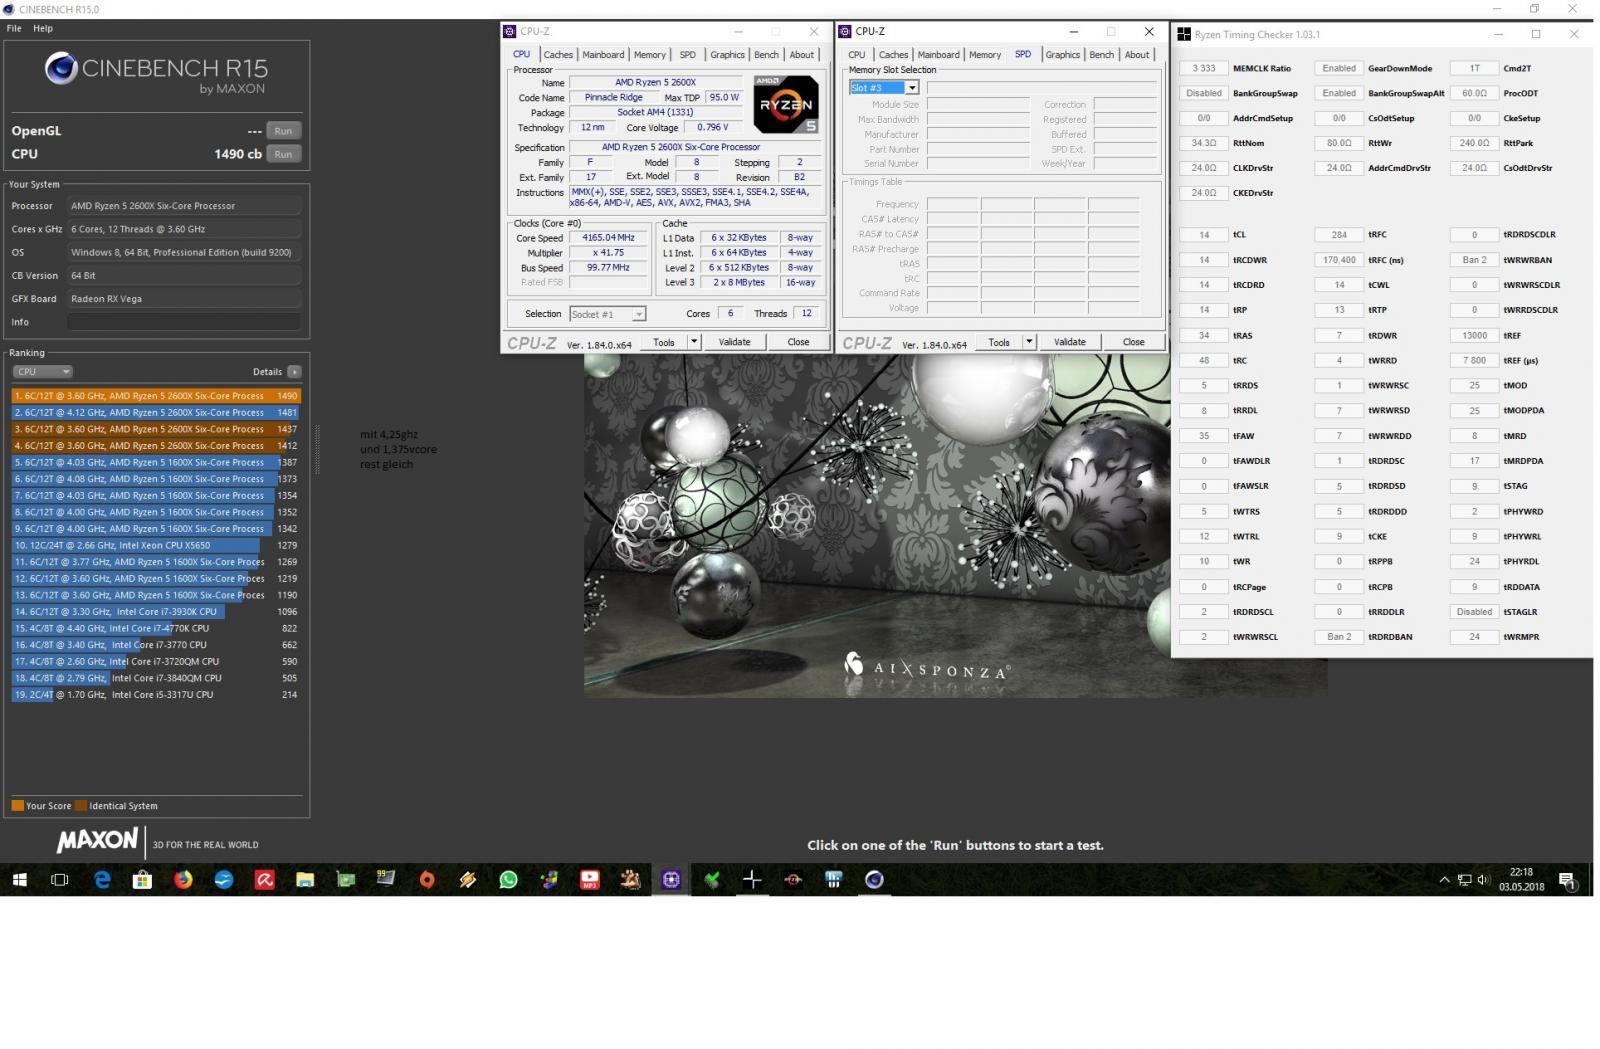Open the Ranking CPU dropdown in Cinebench

coord(42,372)
